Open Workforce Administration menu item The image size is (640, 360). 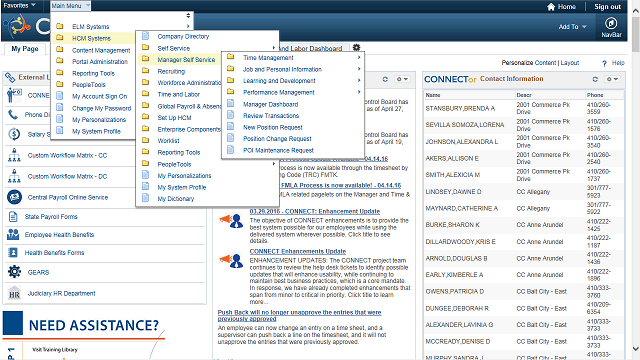[189, 82]
